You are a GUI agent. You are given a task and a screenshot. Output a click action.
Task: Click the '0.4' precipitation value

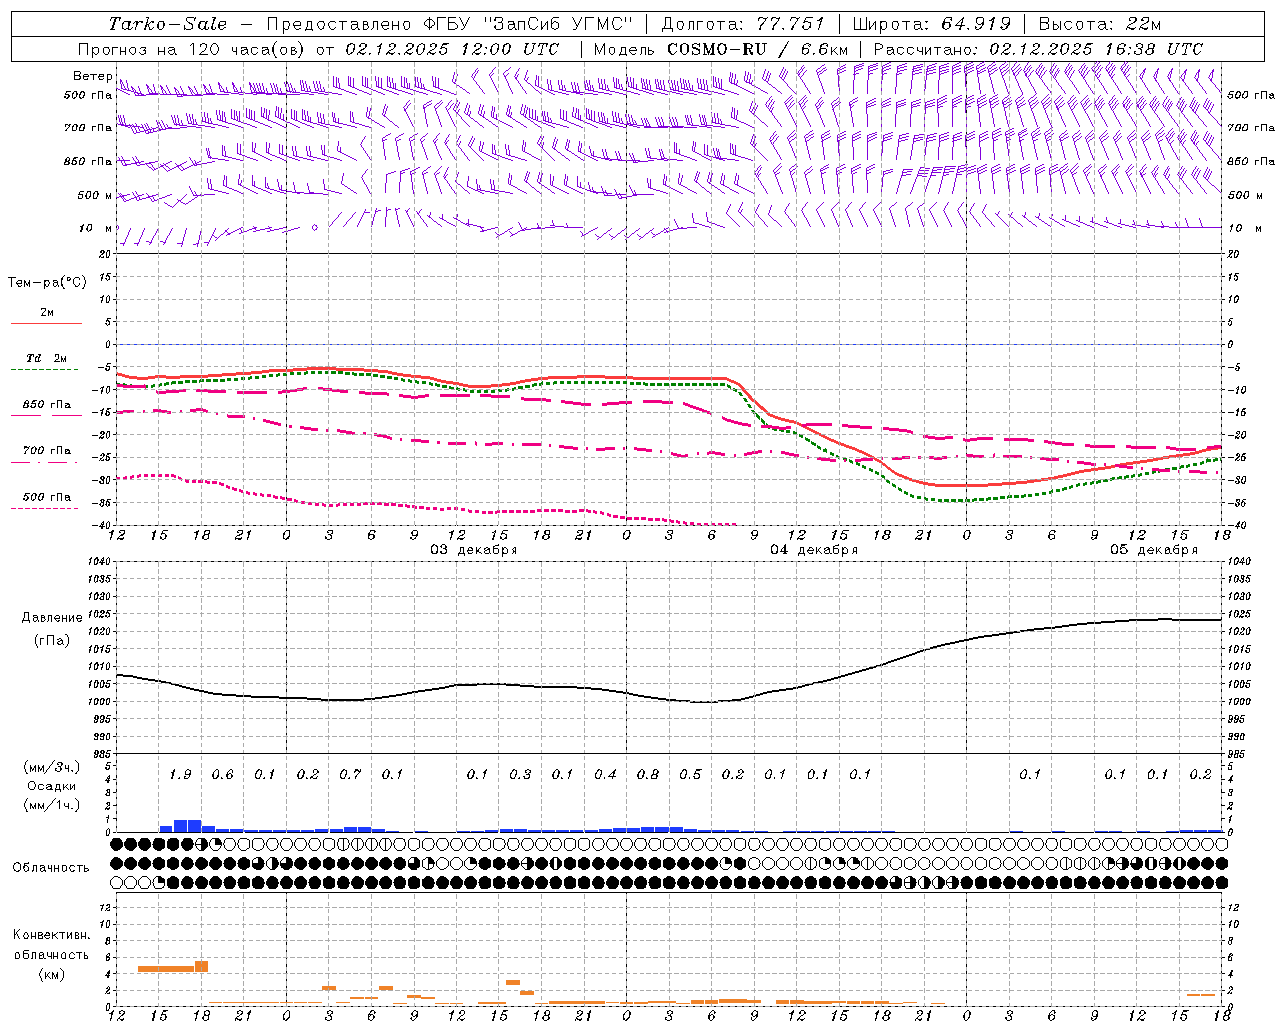(x=605, y=774)
